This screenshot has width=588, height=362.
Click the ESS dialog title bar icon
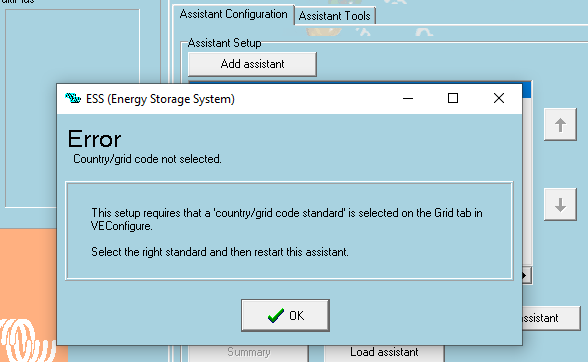point(73,99)
